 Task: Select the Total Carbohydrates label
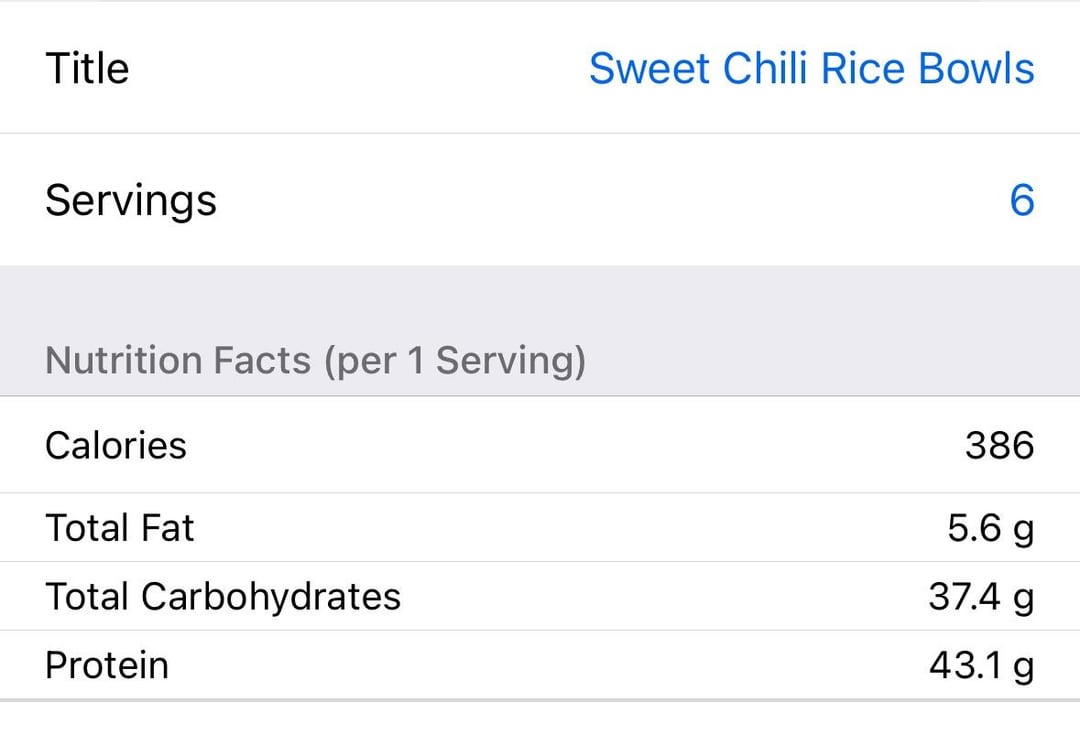click(x=223, y=597)
